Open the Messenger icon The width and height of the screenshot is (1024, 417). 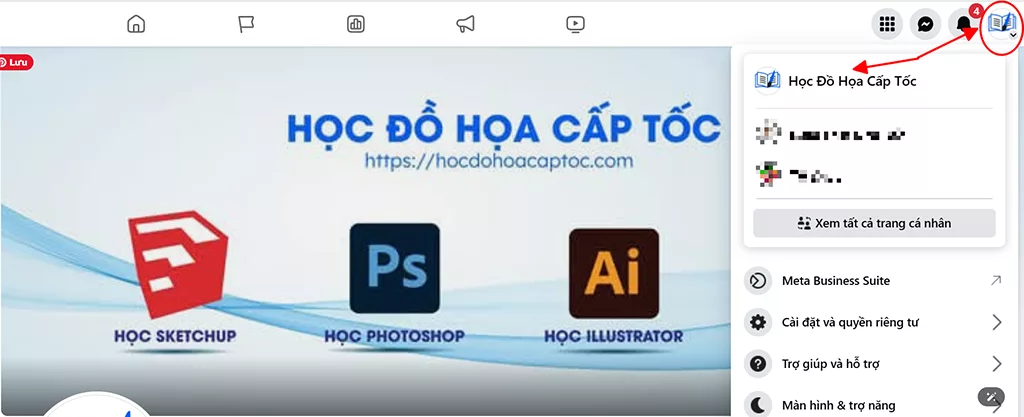(925, 25)
